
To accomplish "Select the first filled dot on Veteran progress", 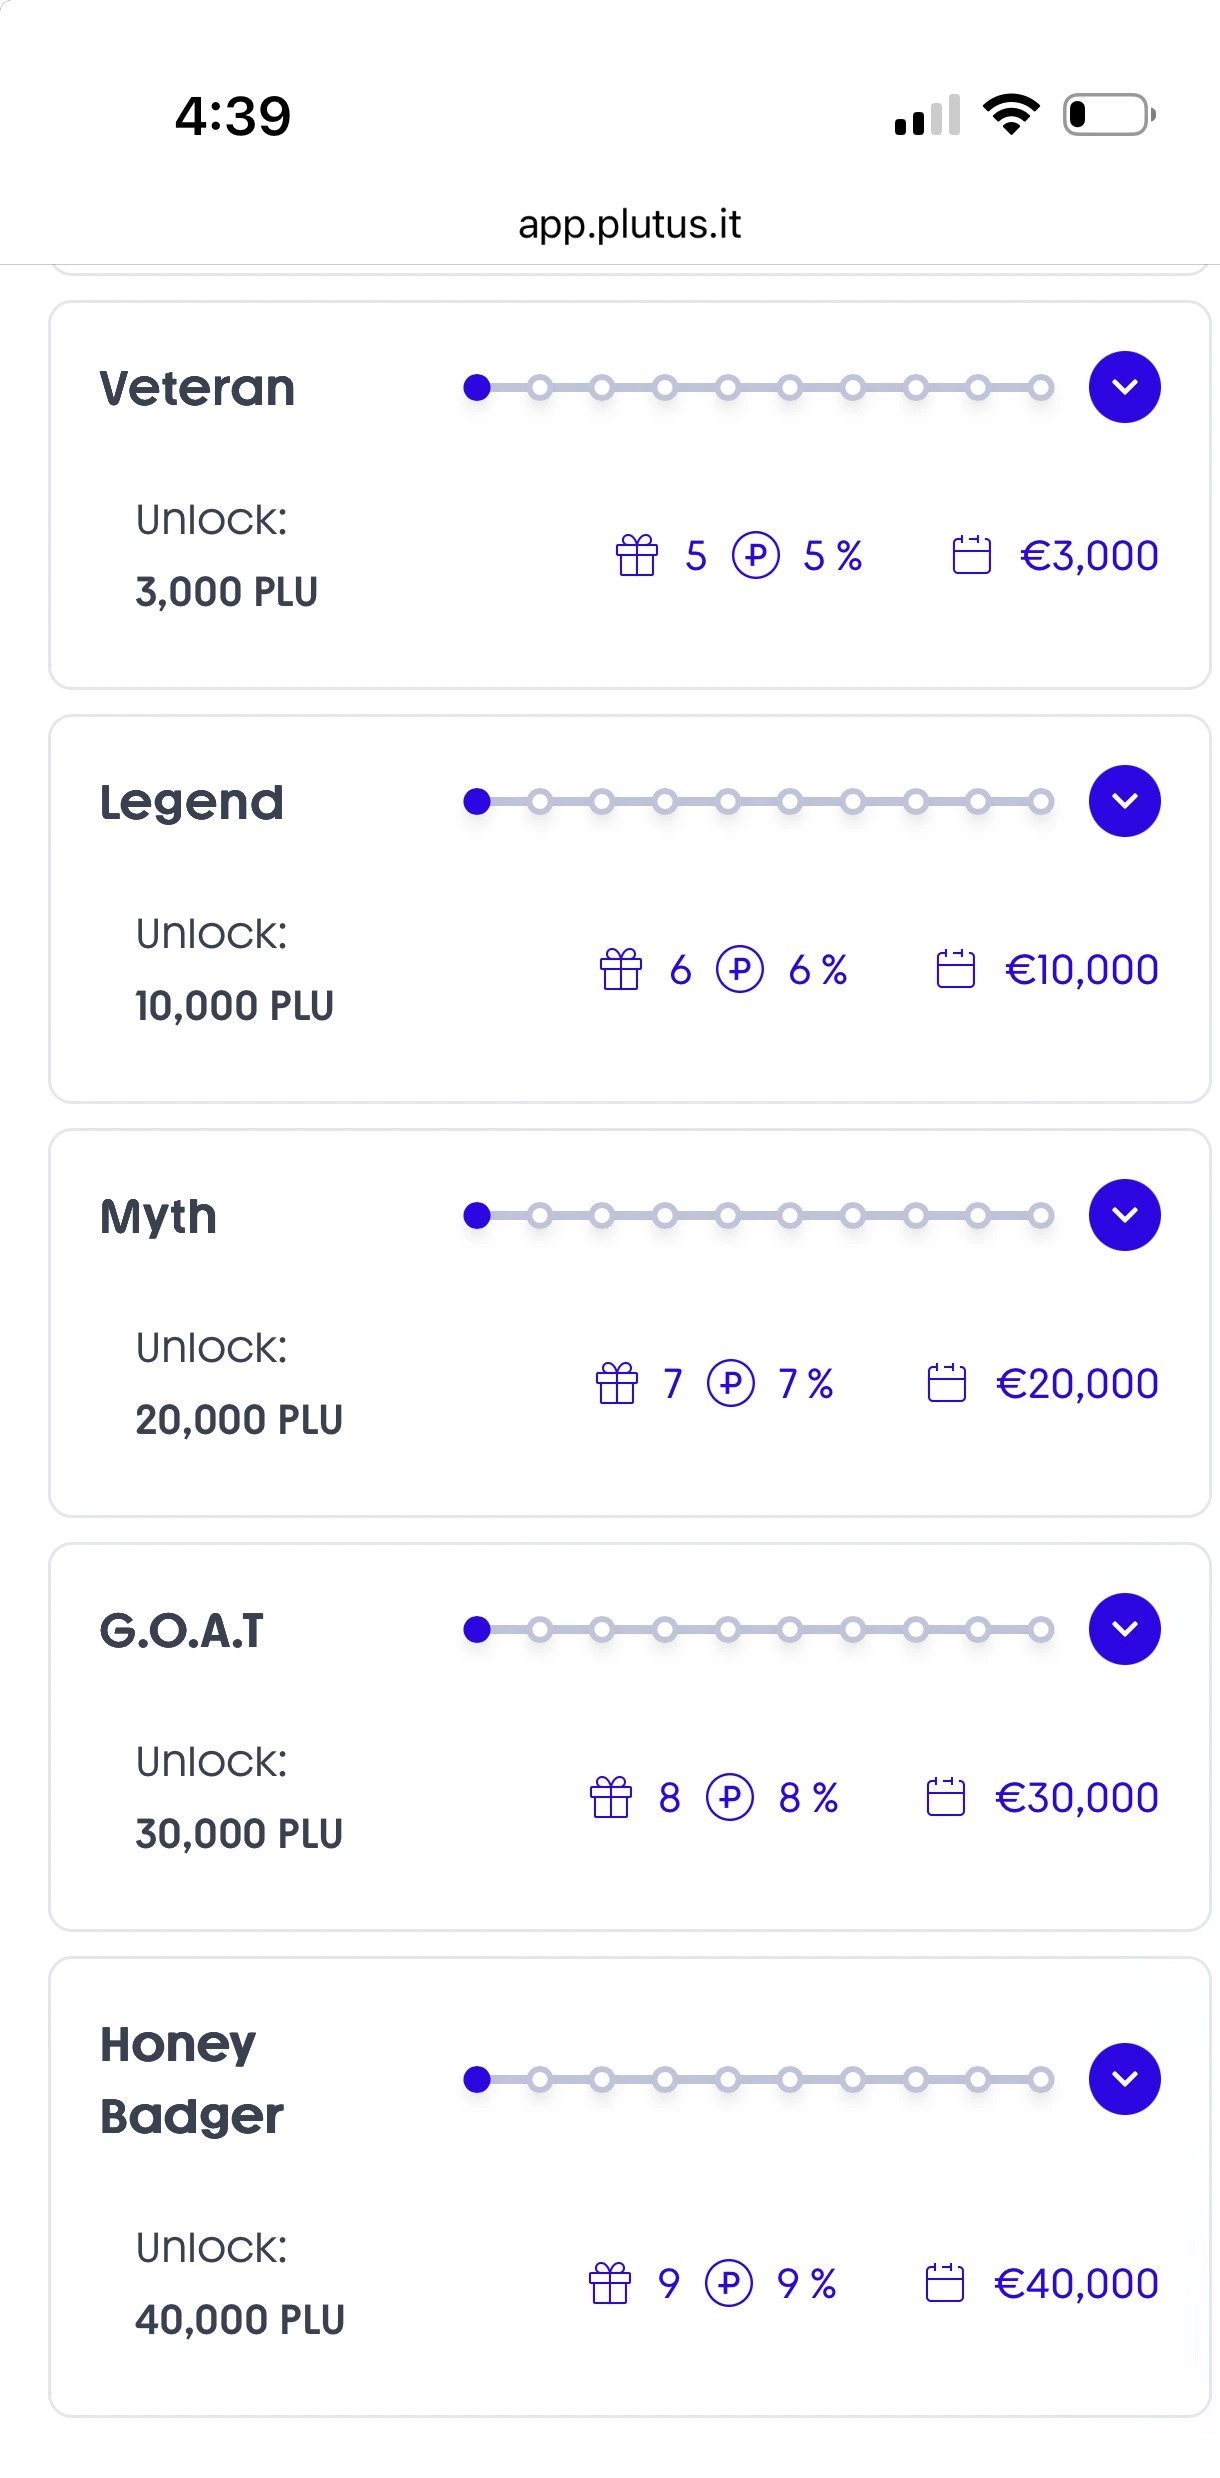I will (x=477, y=387).
